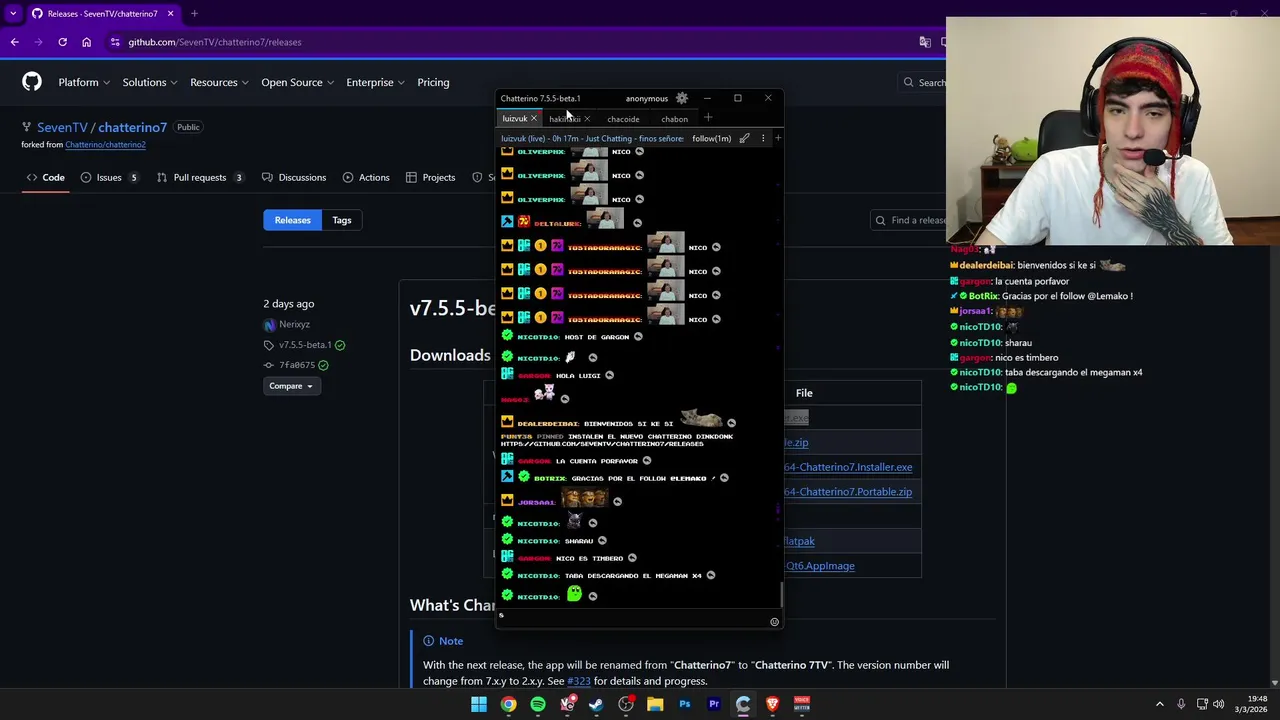Expand the Enterprise menu
The height and width of the screenshot is (720, 1280).
375,82
